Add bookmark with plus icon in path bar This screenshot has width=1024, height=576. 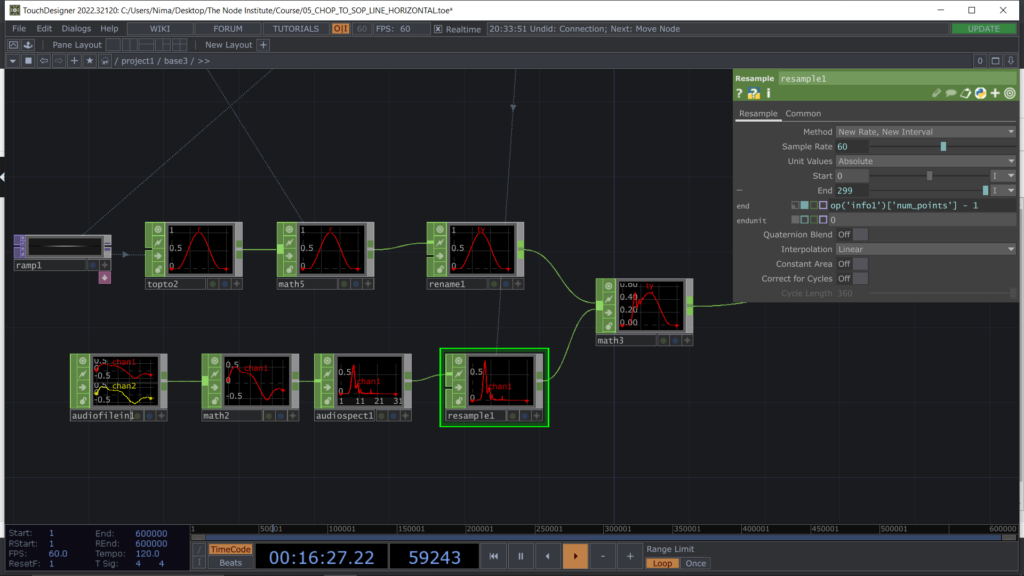pos(74,61)
